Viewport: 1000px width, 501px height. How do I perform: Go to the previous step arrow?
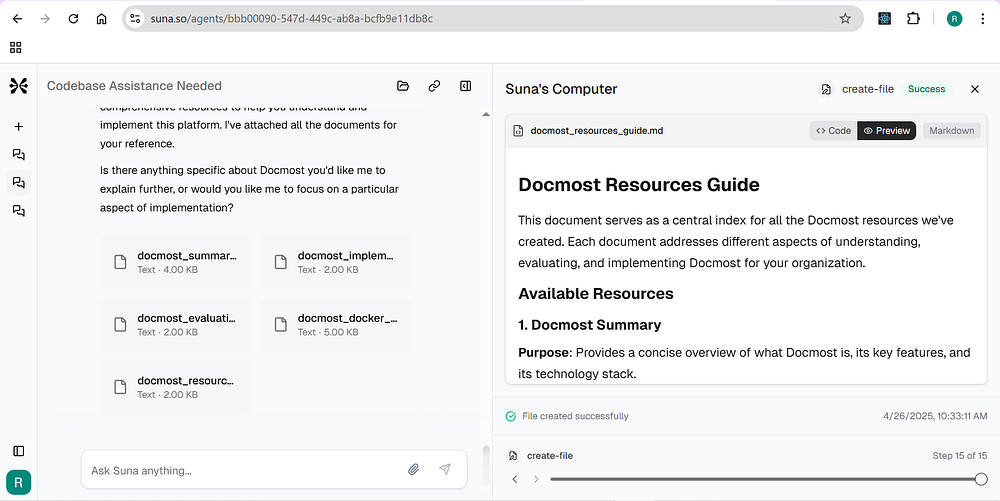coord(515,479)
